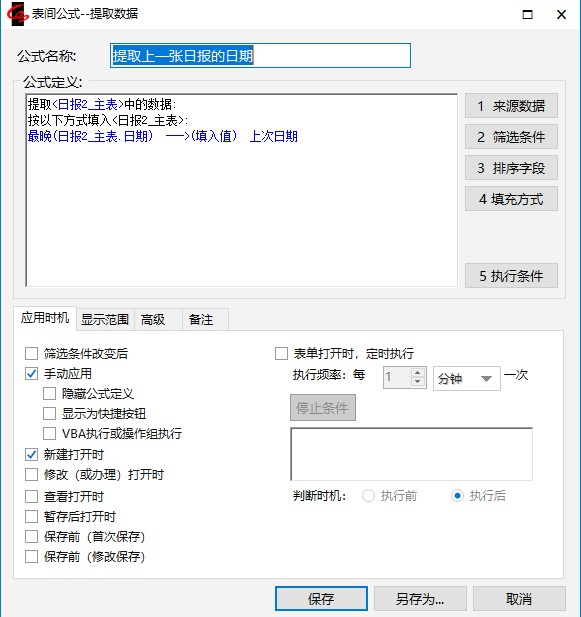The width and height of the screenshot is (581, 617).
Task: Enable the 保存前（首次保存）checkbox
Action: click(x=31, y=536)
